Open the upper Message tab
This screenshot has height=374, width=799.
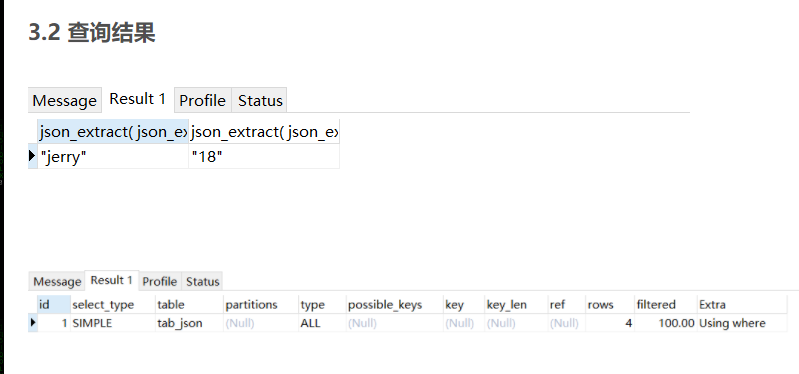click(65, 100)
